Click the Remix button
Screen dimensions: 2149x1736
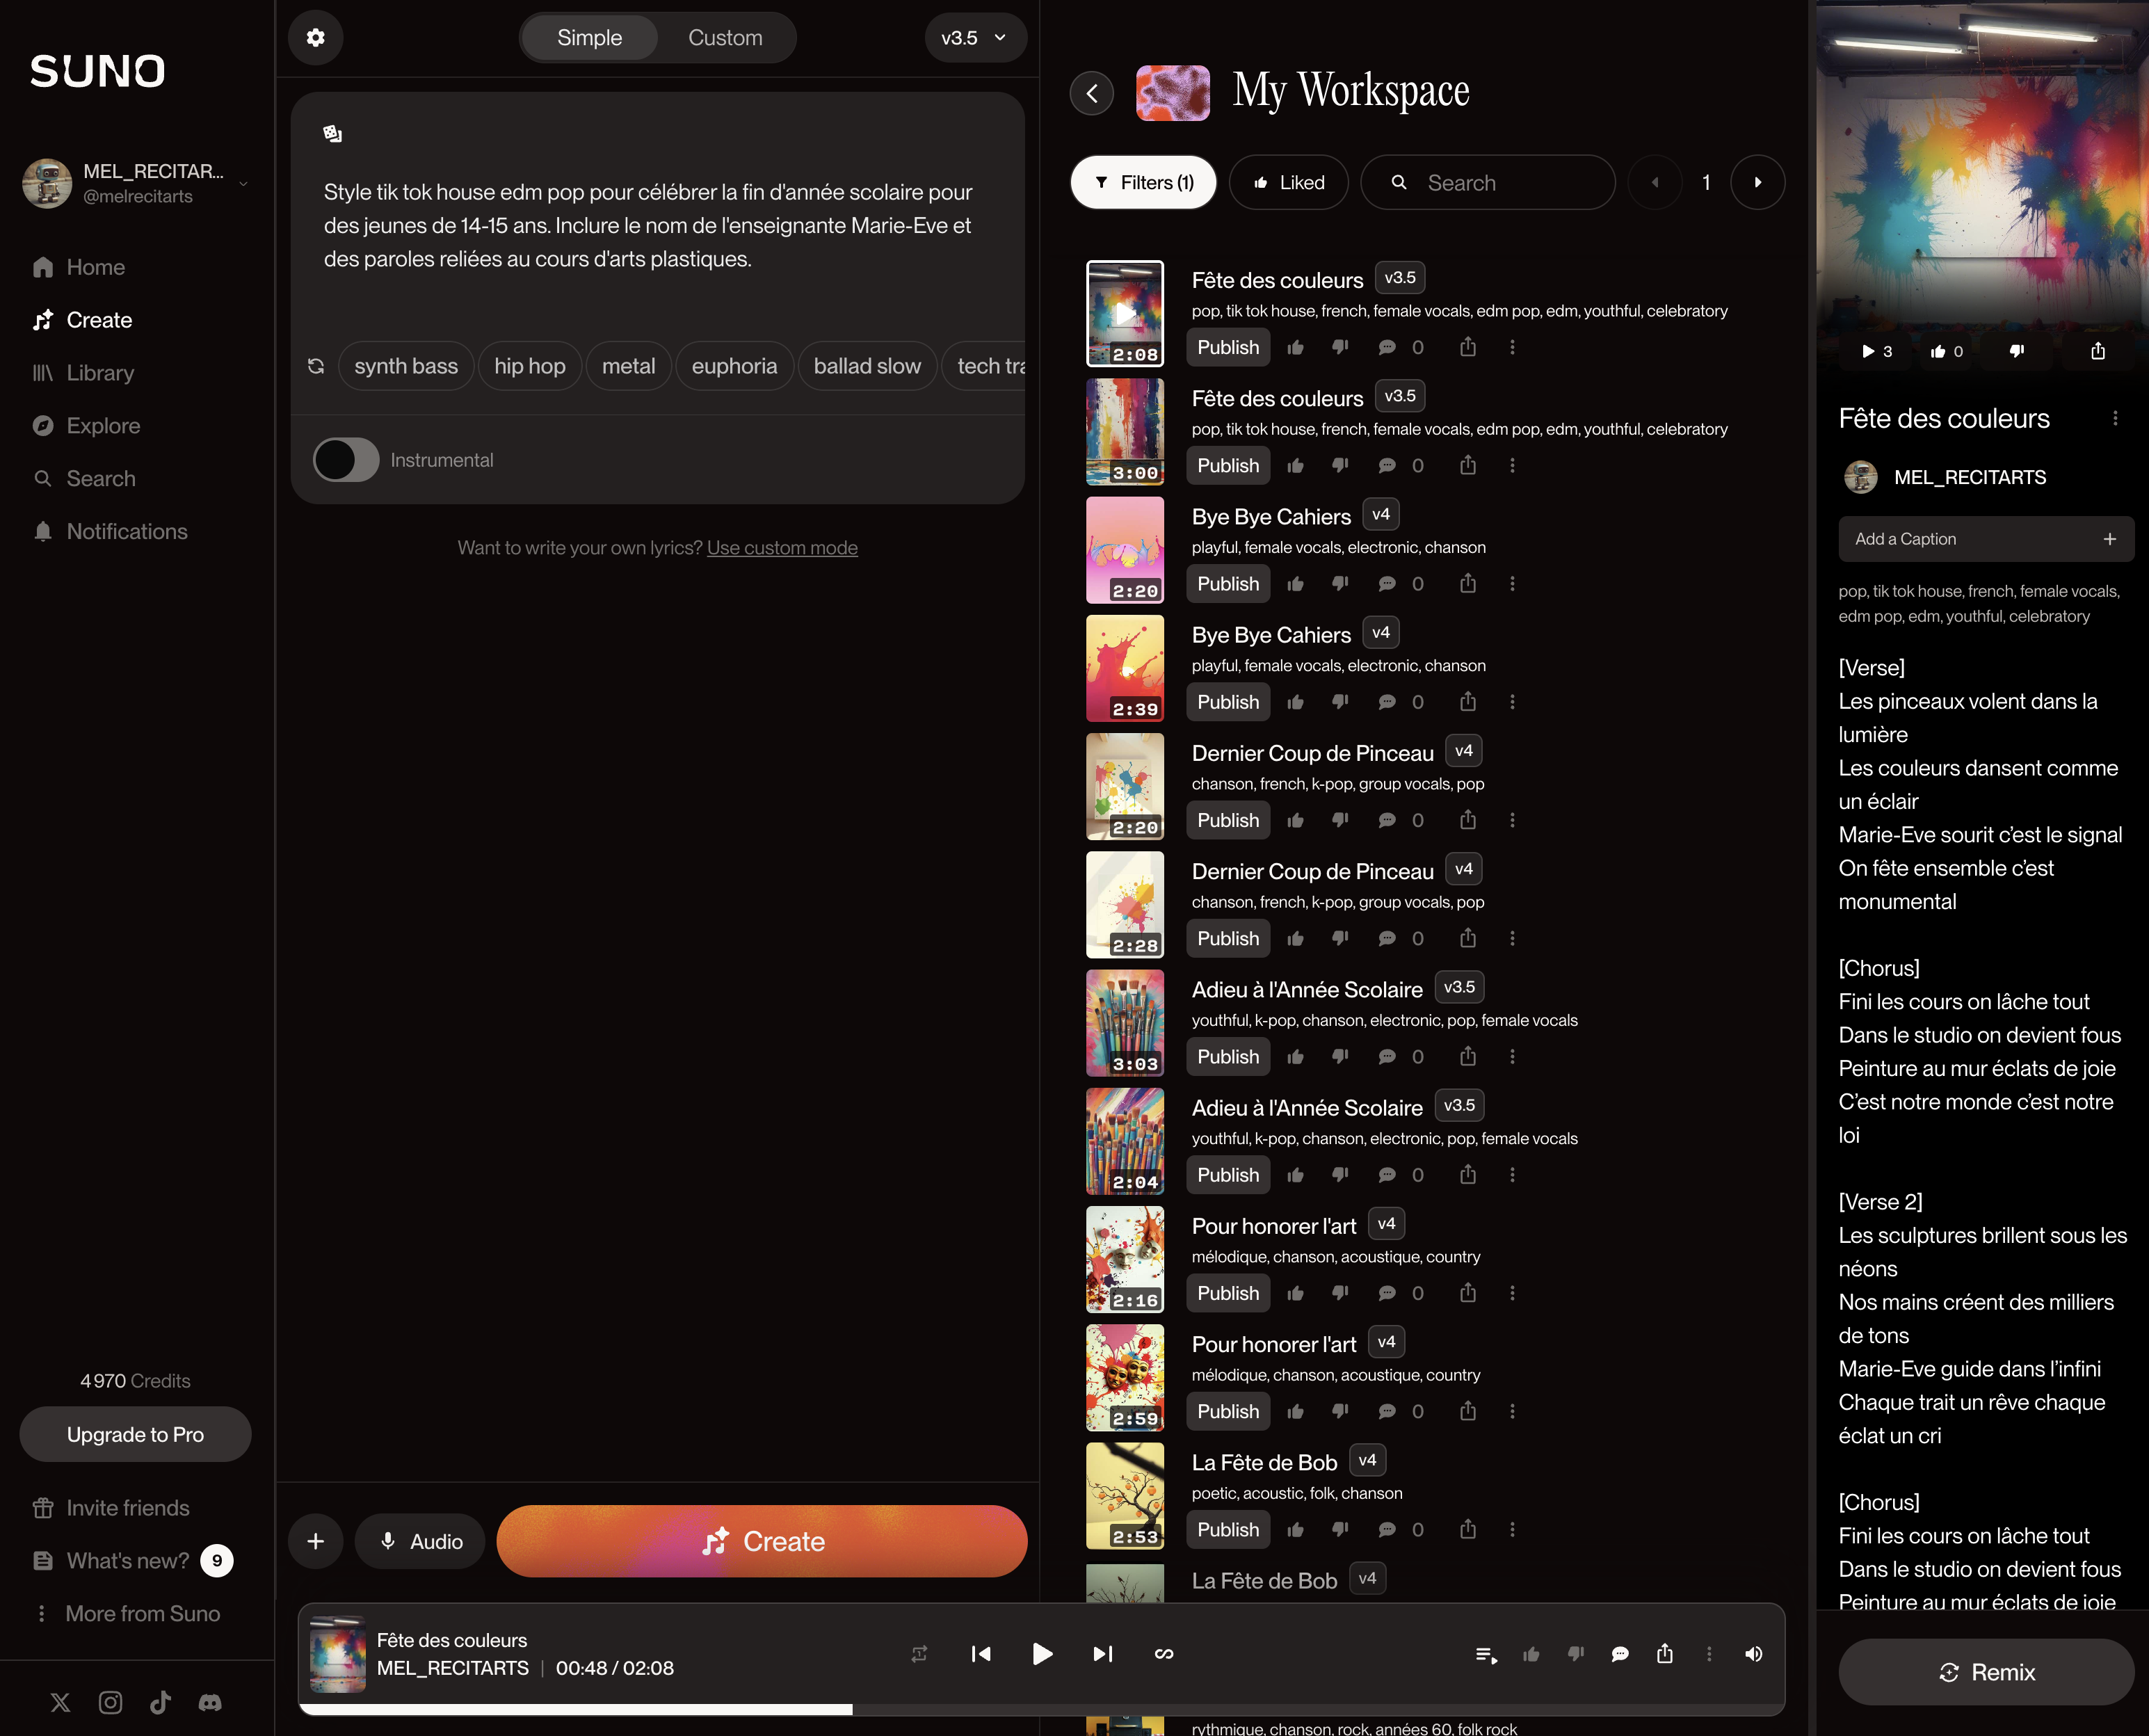(1986, 1672)
